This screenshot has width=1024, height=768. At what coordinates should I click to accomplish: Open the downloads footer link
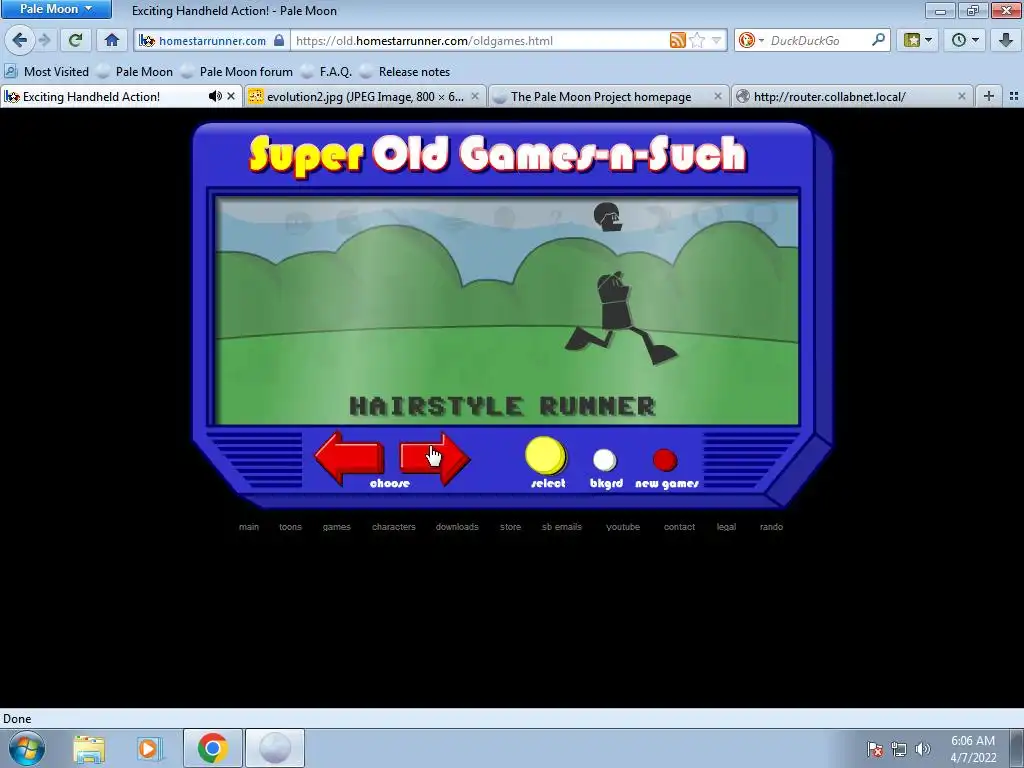457,526
